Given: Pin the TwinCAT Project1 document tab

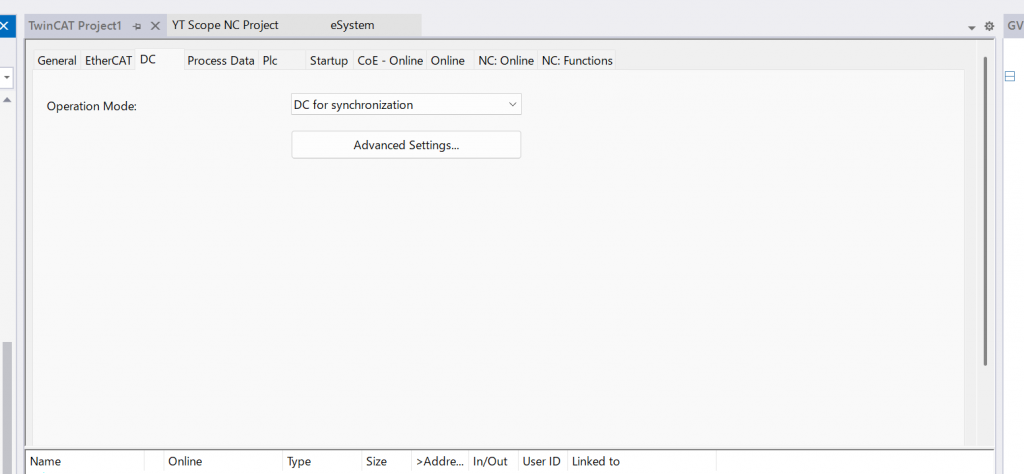Looking at the screenshot, I should [x=137, y=25].
